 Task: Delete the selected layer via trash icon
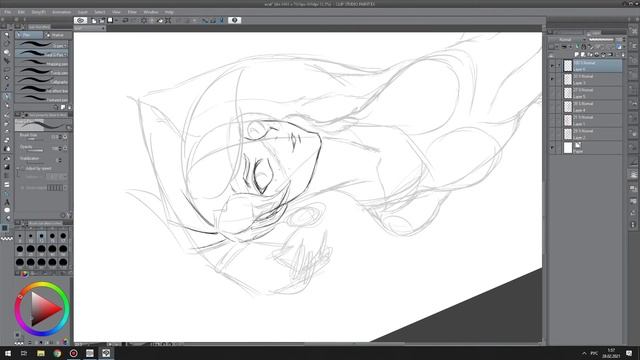[x=623, y=54]
